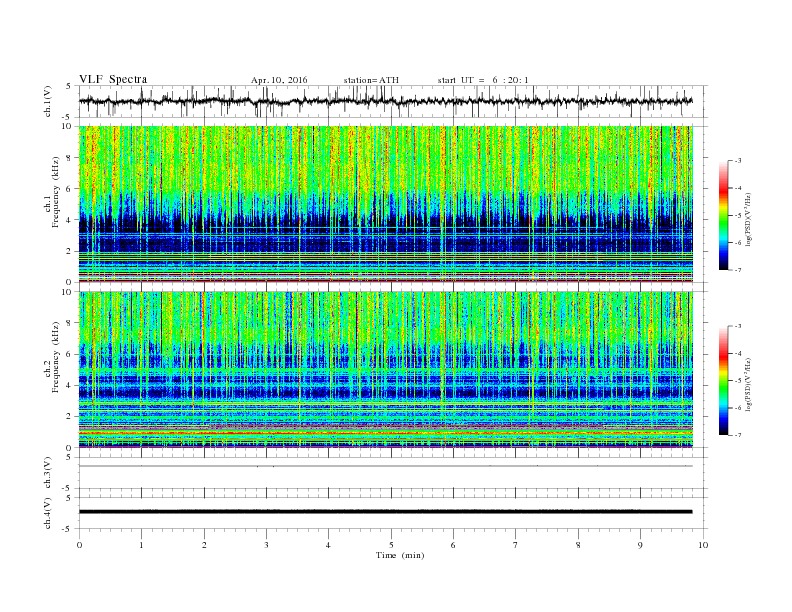792x612 pixels.
Task: Click the 'VLF Spectra' title text
Action: pos(113,79)
